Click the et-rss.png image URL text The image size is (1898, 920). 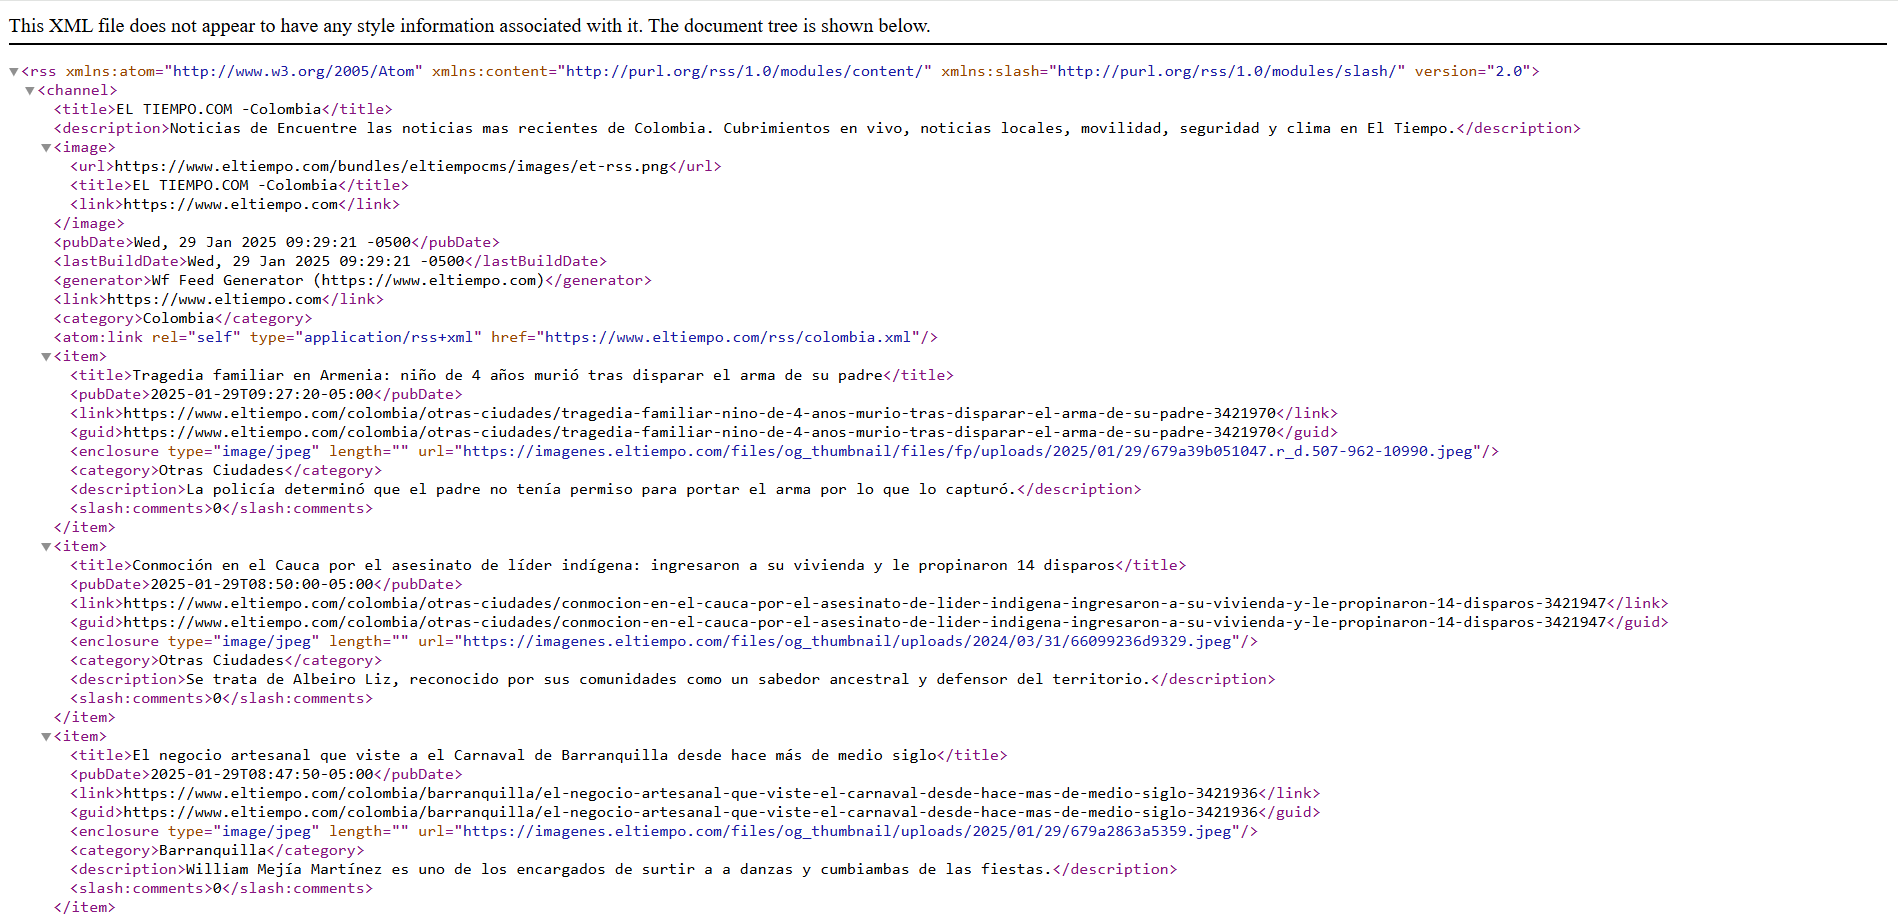pyautogui.click(x=391, y=167)
